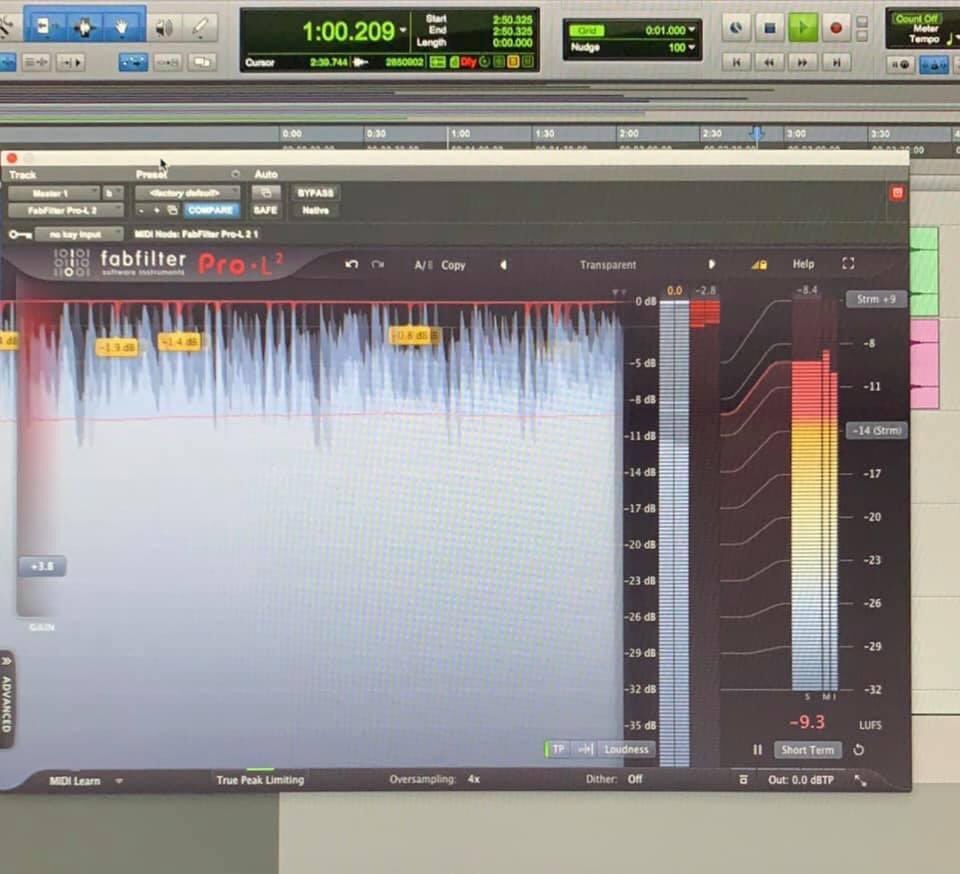960x874 pixels.
Task: Open the Help menu in Pro-L 2
Action: [803, 264]
